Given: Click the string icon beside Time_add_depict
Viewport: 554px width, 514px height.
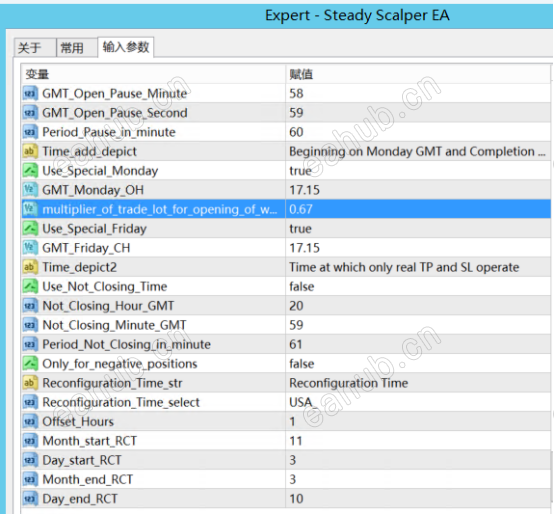Looking at the screenshot, I should tap(30, 152).
